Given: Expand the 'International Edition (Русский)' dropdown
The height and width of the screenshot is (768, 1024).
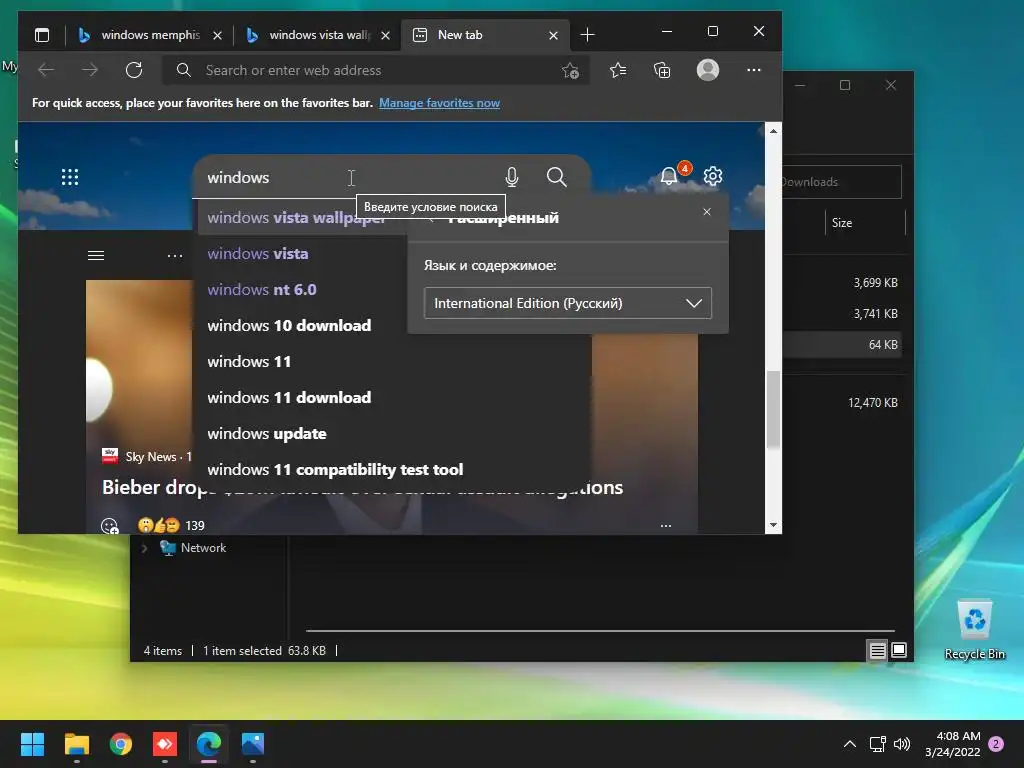Looking at the screenshot, I should click(x=568, y=303).
